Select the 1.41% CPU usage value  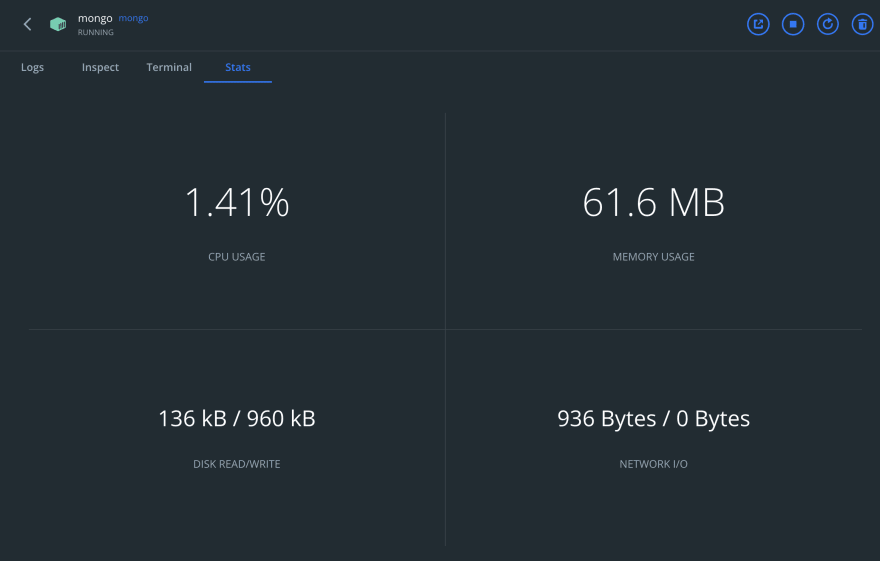[237, 202]
